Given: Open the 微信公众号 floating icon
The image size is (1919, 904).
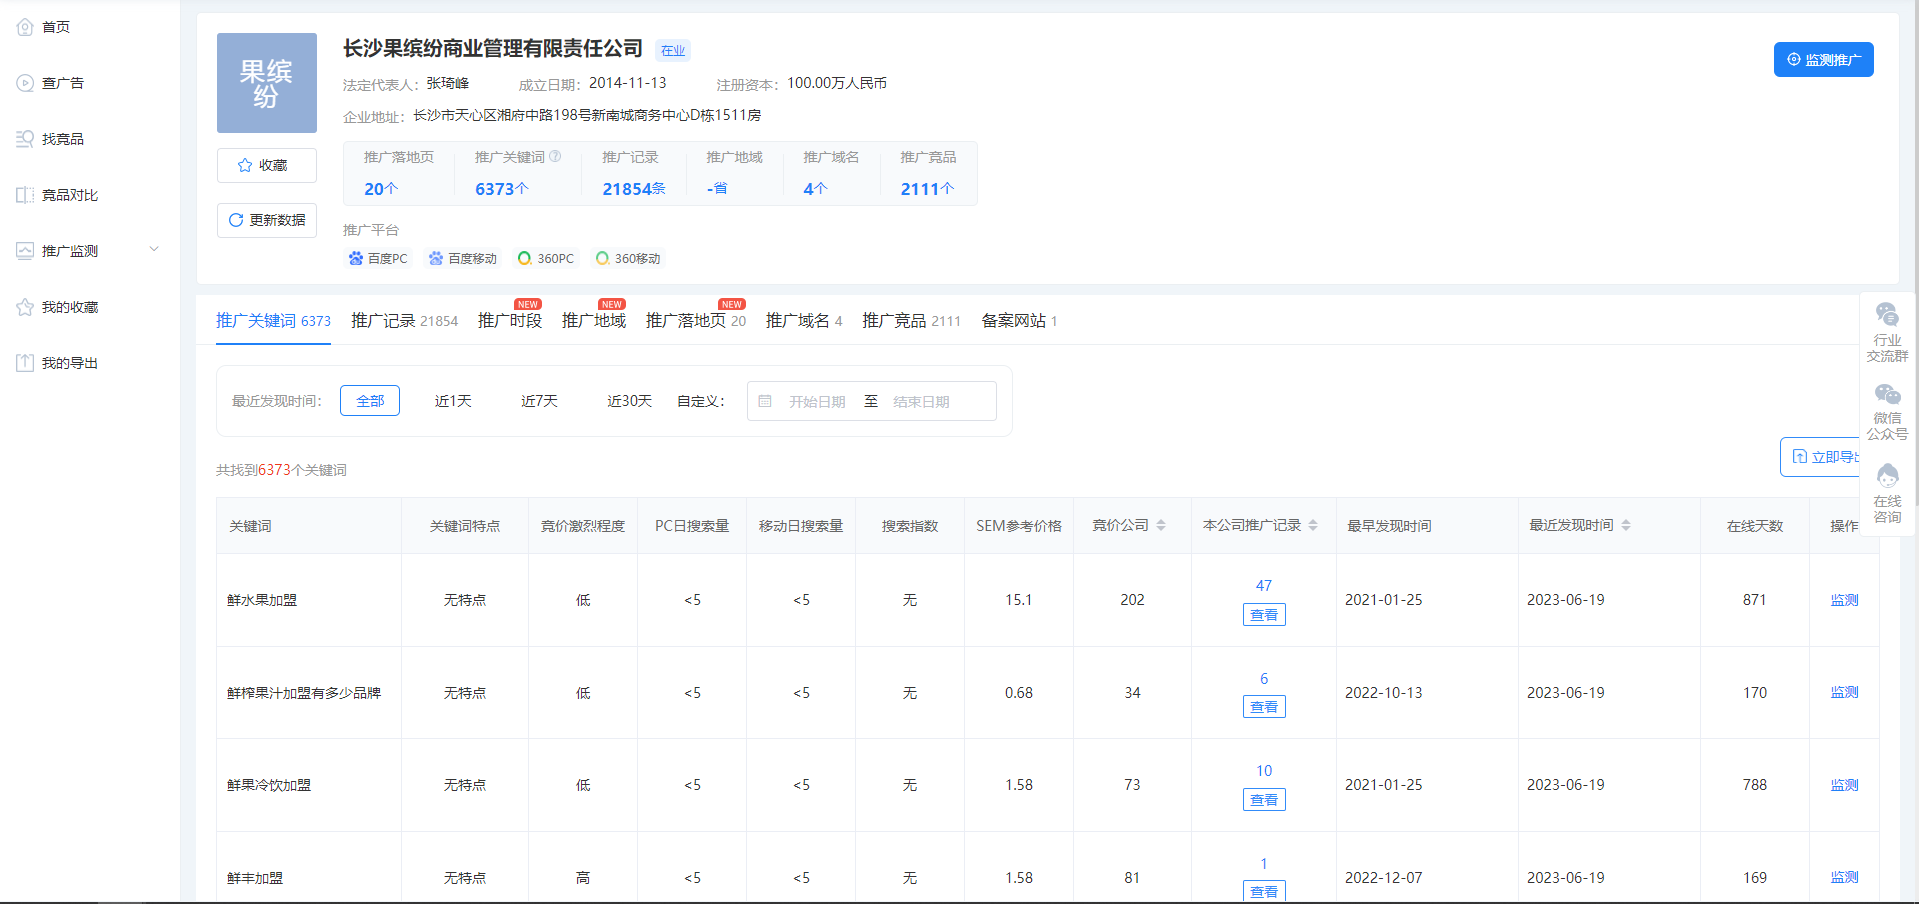Looking at the screenshot, I should 1887,411.
